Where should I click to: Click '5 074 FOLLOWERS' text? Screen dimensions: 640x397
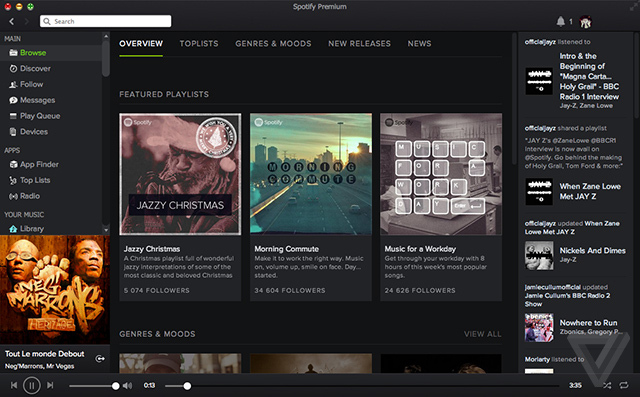156,291
